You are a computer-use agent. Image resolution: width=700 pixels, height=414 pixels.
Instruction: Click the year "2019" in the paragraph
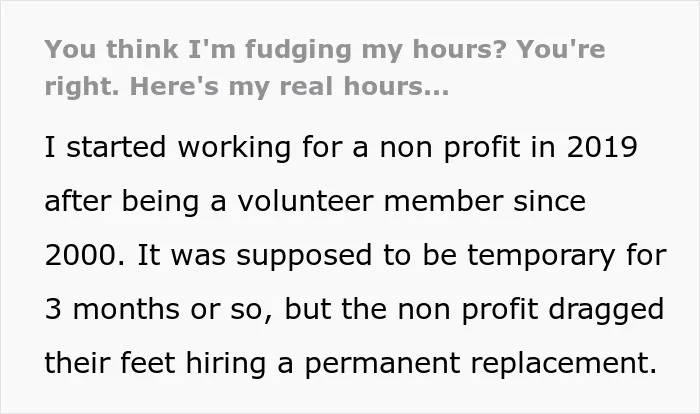pos(602,147)
